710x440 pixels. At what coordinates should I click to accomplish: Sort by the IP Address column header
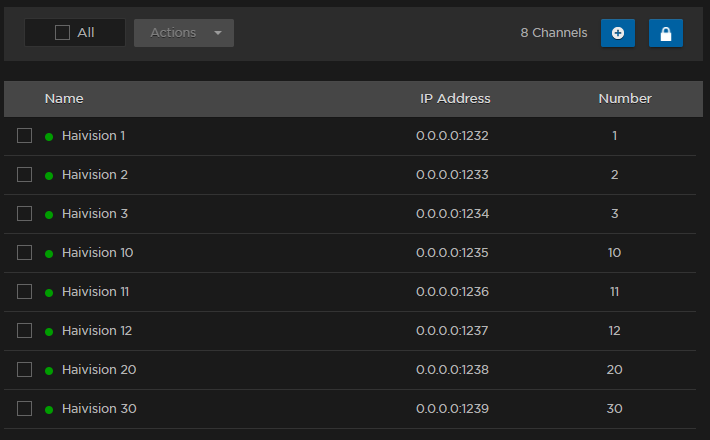455,99
